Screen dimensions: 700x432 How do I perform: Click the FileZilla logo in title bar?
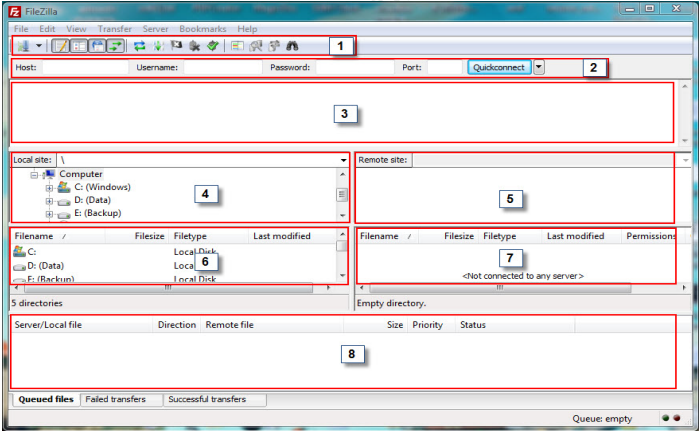[x=15, y=11]
